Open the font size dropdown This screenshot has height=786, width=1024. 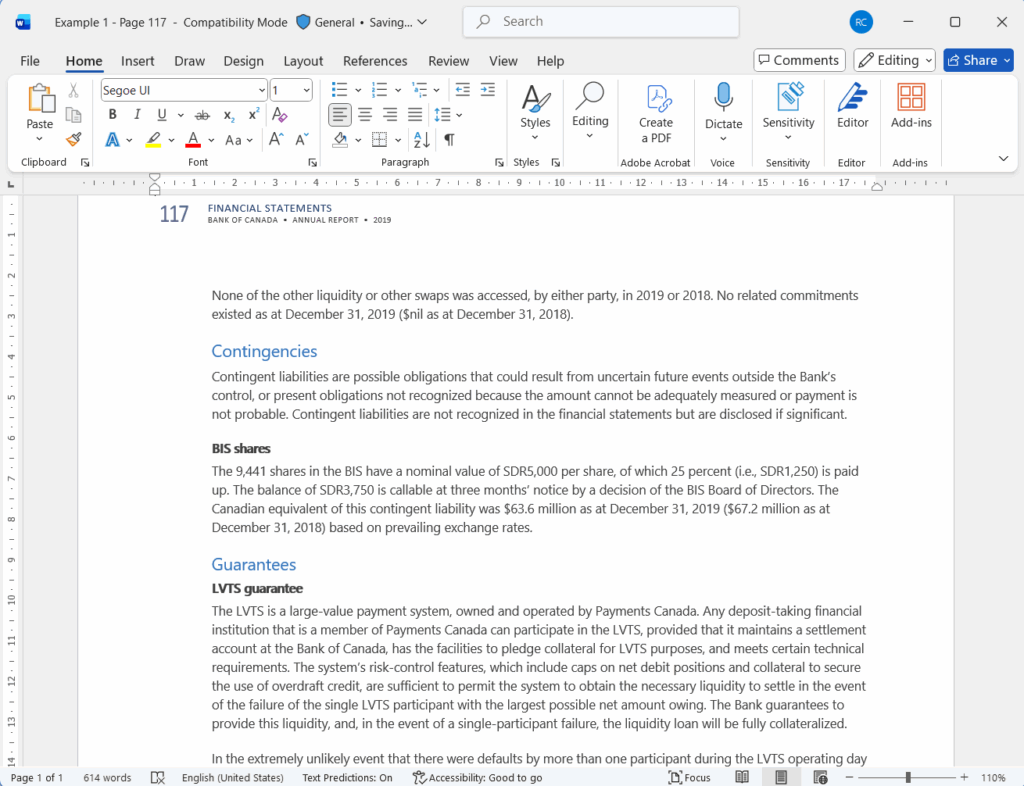[x=303, y=90]
